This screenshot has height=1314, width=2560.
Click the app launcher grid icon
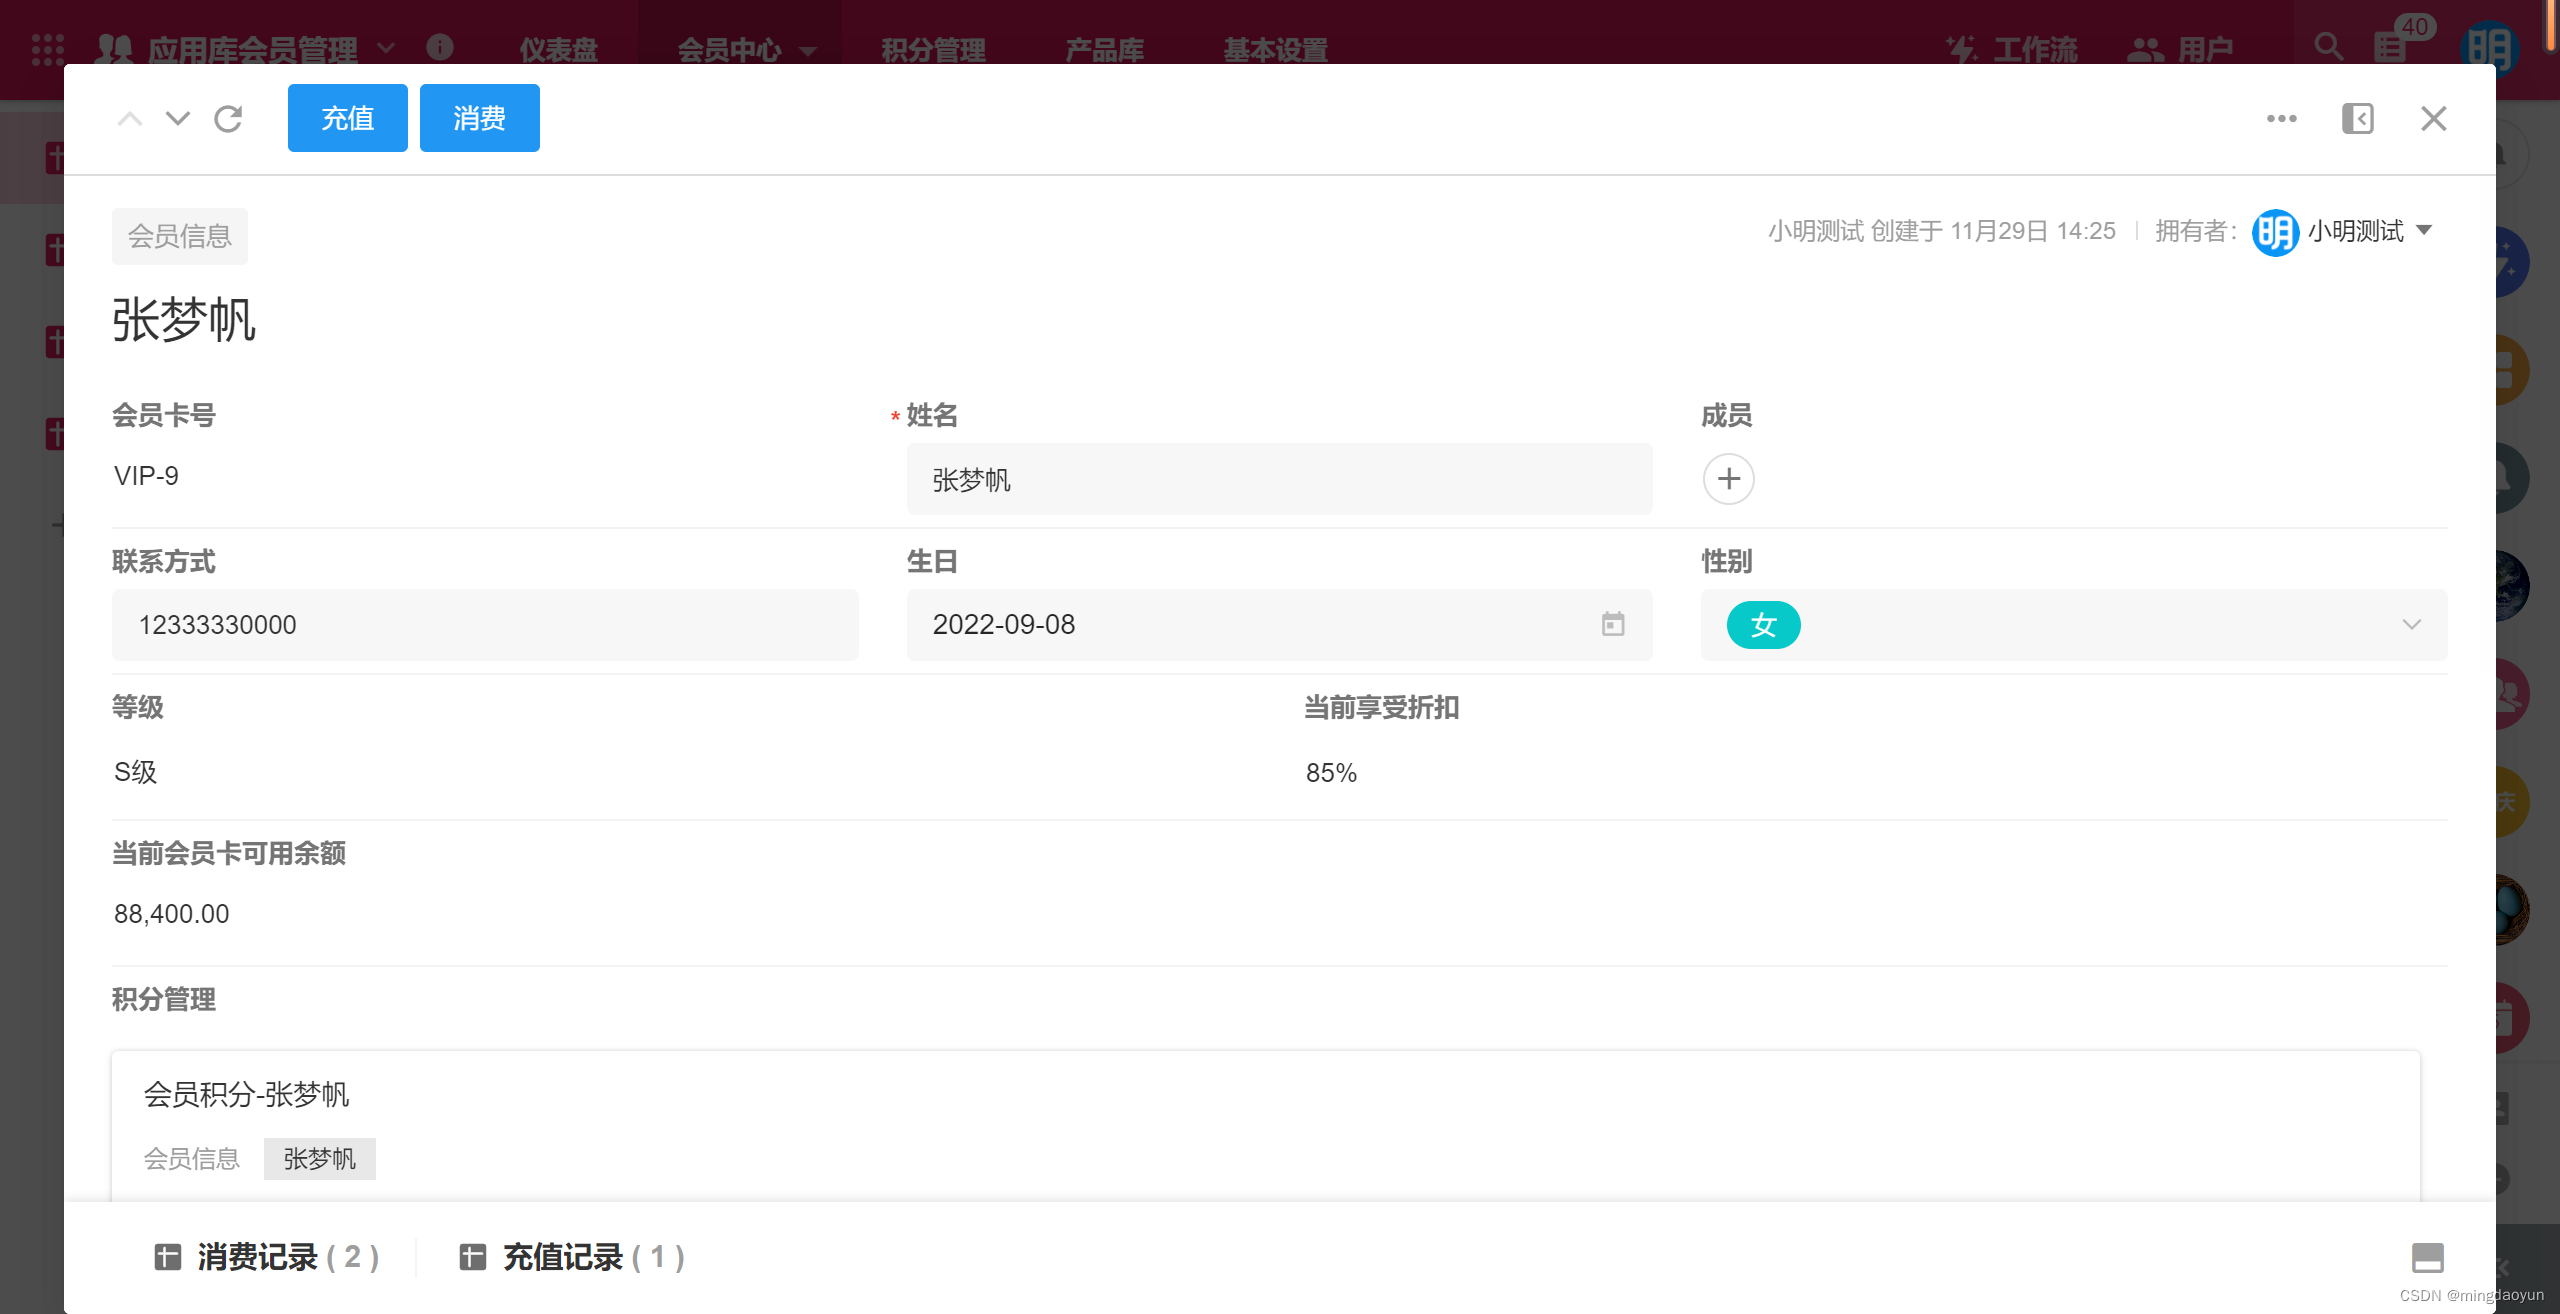point(47,49)
